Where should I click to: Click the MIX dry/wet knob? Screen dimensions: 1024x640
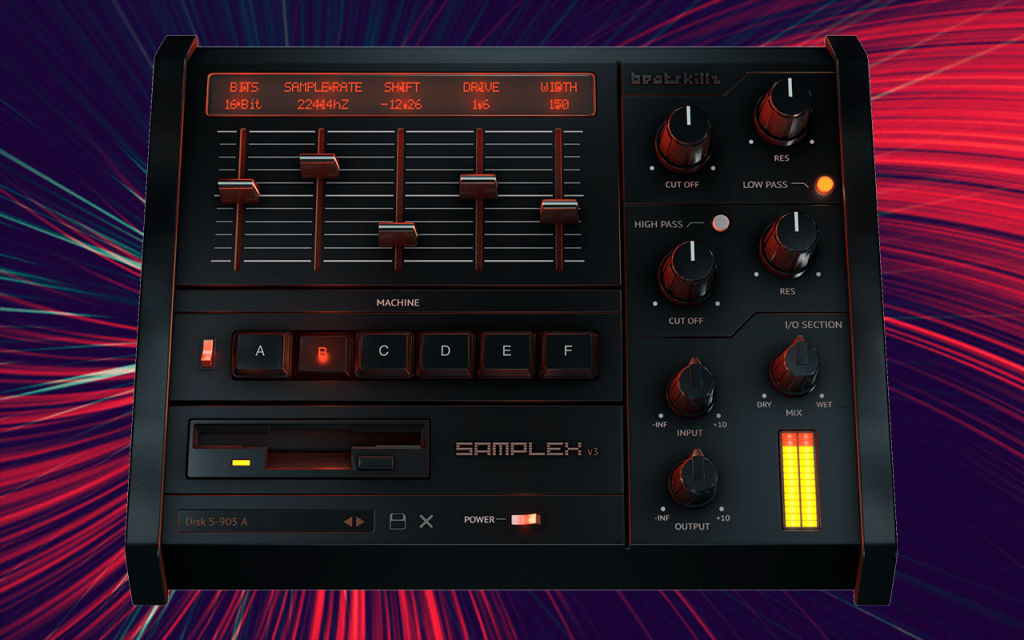(795, 368)
